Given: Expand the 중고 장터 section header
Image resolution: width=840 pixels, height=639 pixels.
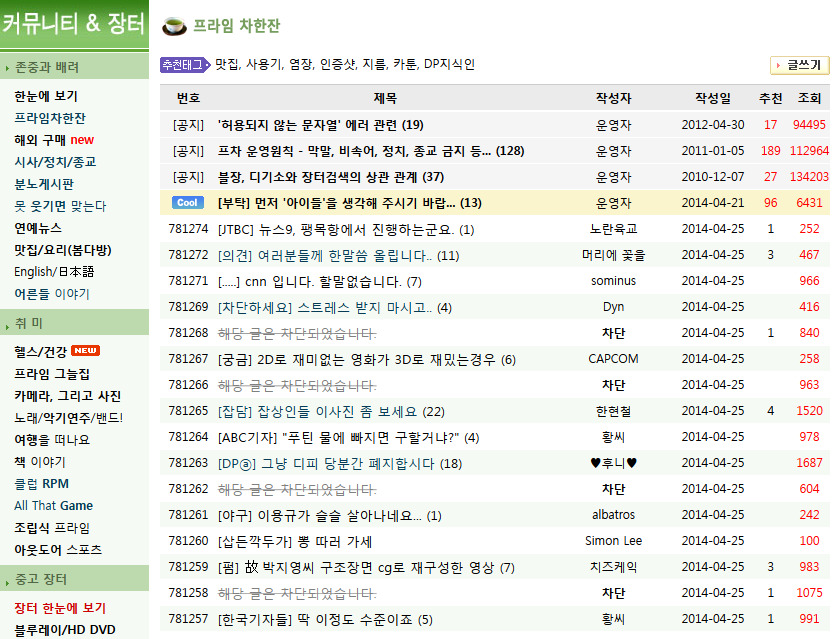Looking at the screenshot, I should pos(74,579).
